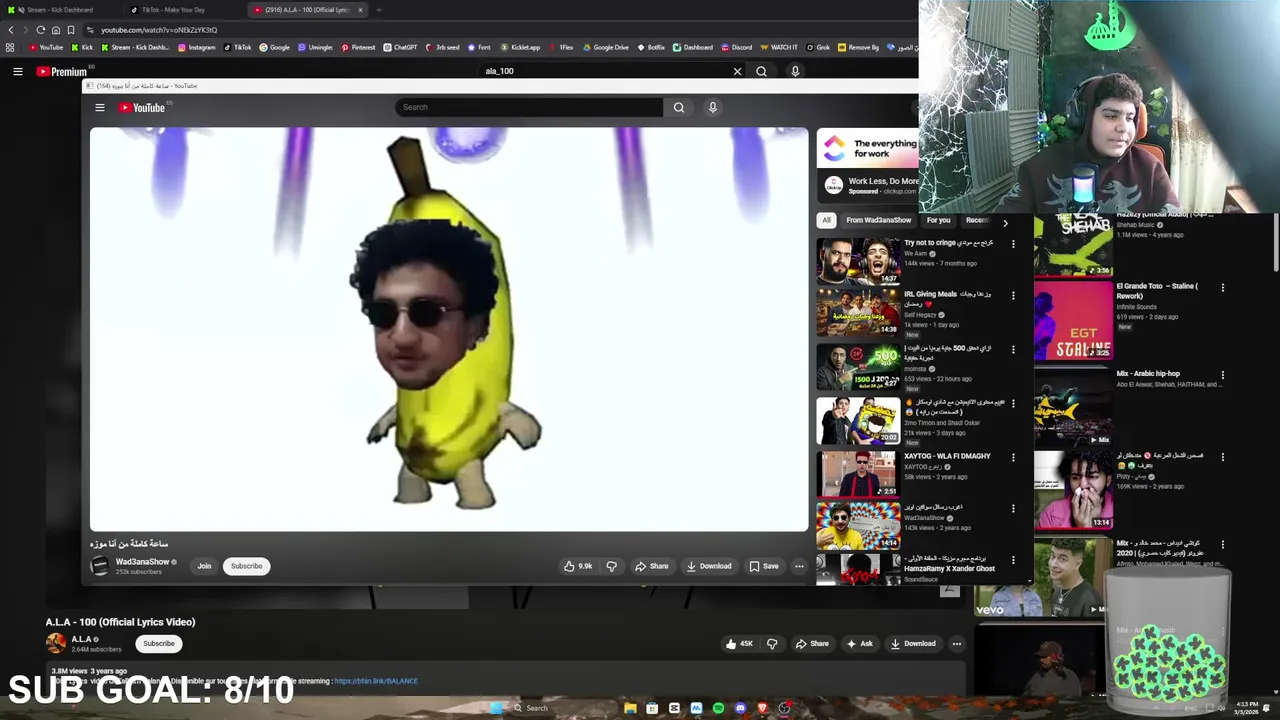This screenshot has width=1280, height=720.
Task: Click Ask button under A.L.A video
Action: (x=860, y=644)
